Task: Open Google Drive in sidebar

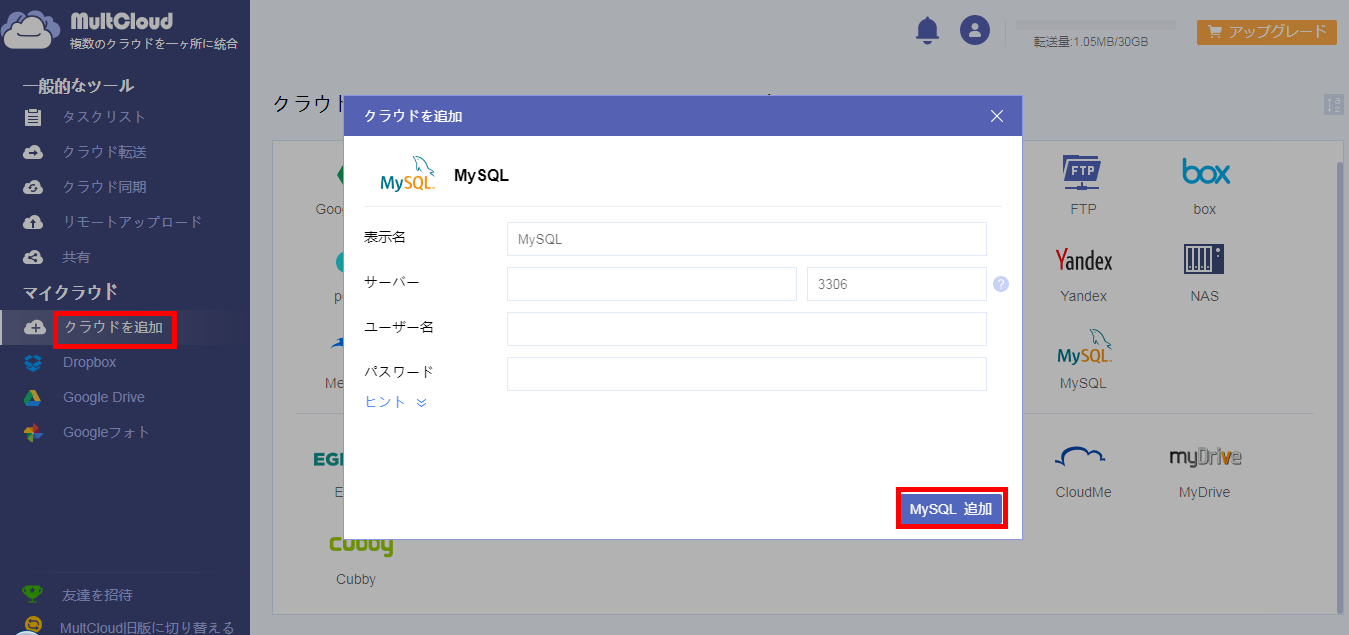Action: click(x=103, y=397)
